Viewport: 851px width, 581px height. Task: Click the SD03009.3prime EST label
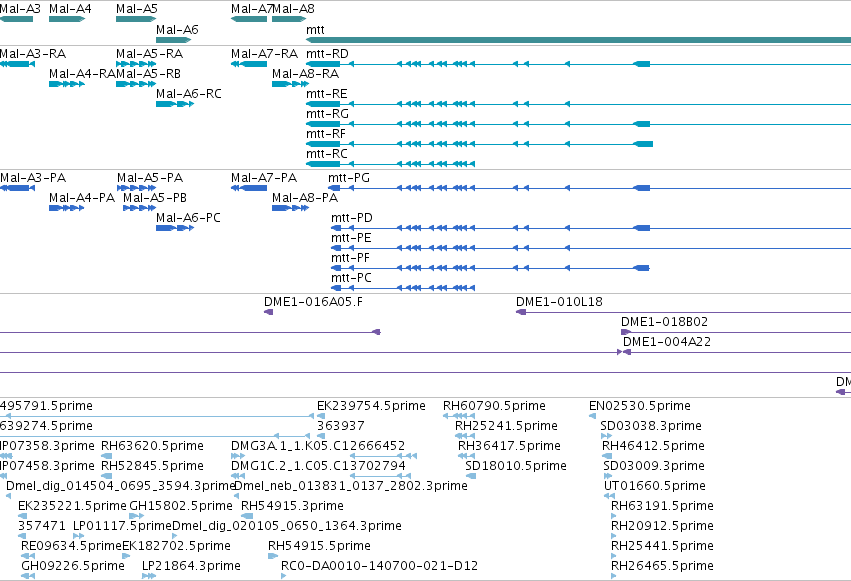click(x=654, y=467)
